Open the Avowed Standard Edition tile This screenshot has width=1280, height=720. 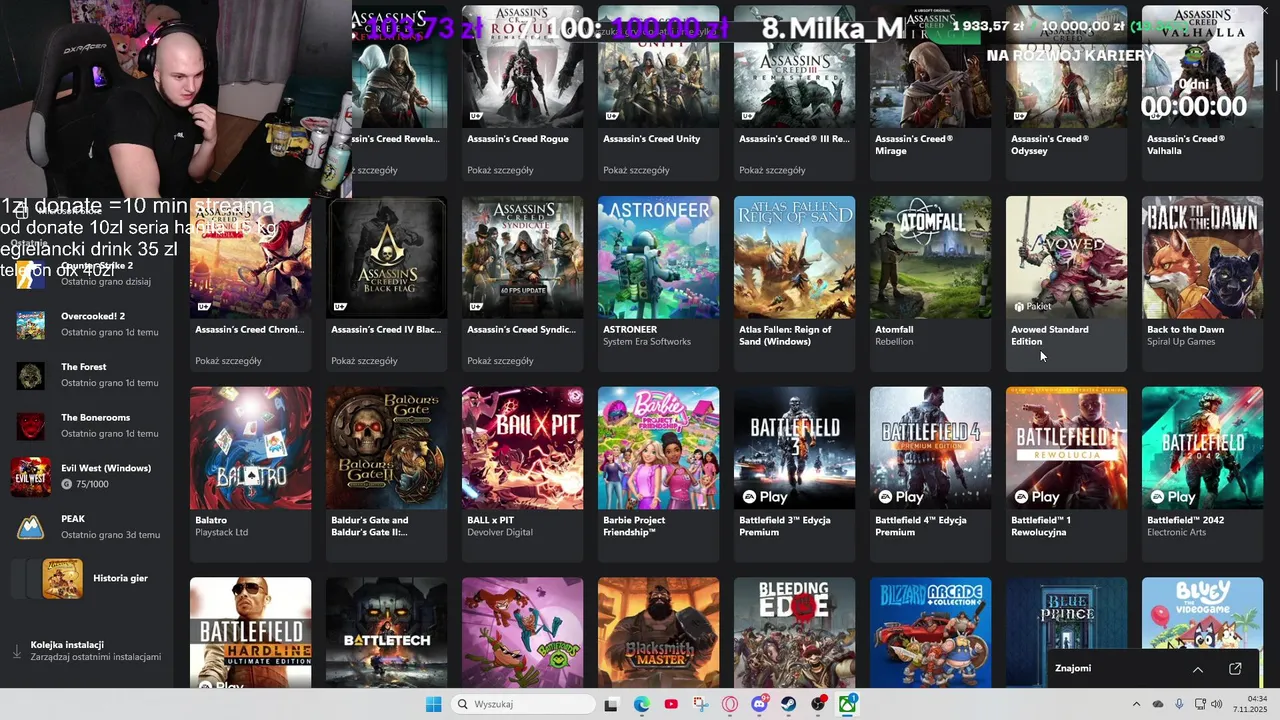tap(1066, 284)
